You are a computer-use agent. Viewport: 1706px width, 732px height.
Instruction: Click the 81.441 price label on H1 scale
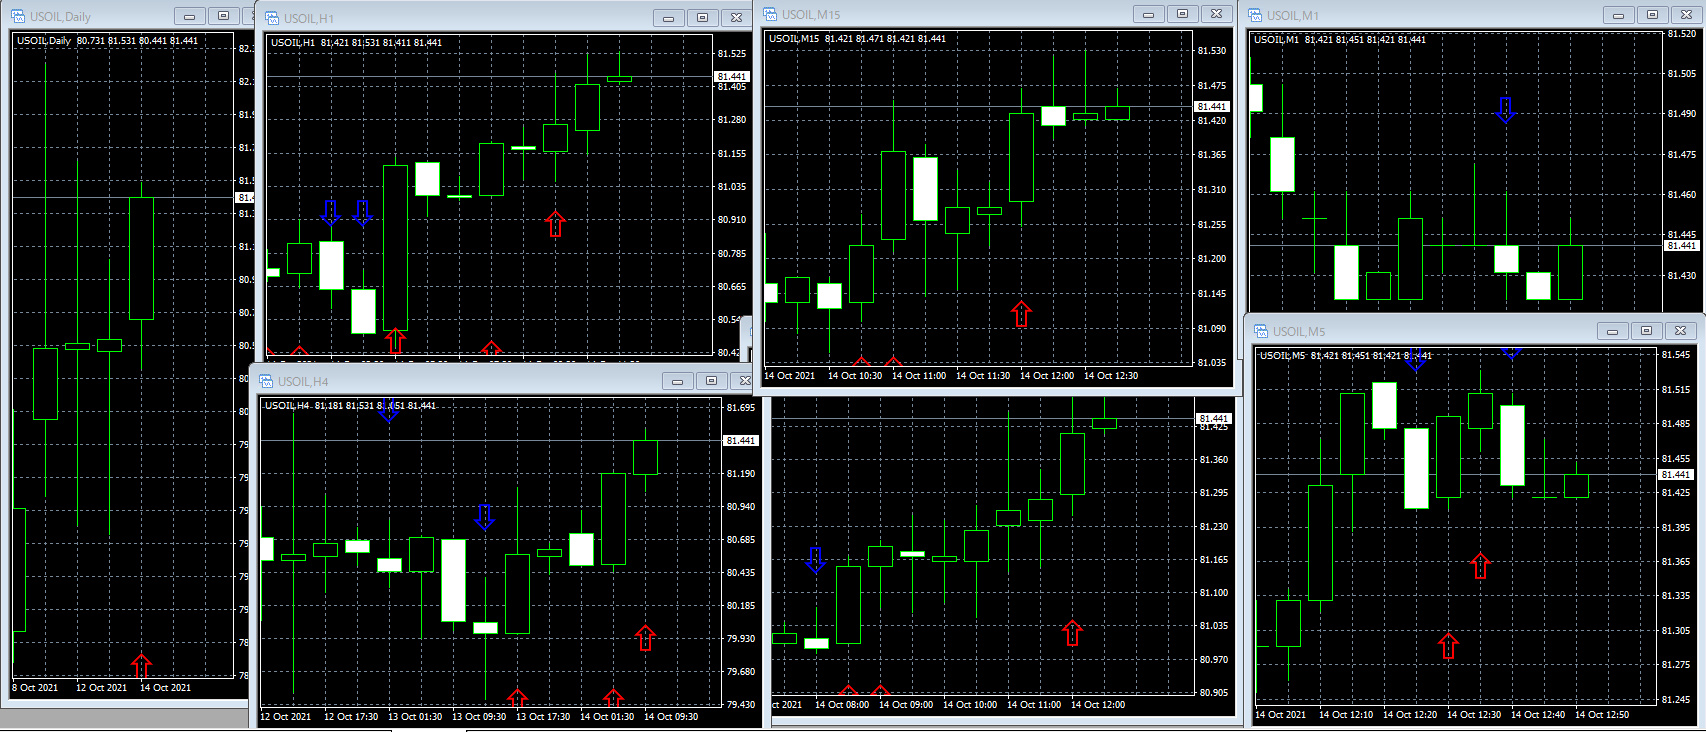point(732,76)
